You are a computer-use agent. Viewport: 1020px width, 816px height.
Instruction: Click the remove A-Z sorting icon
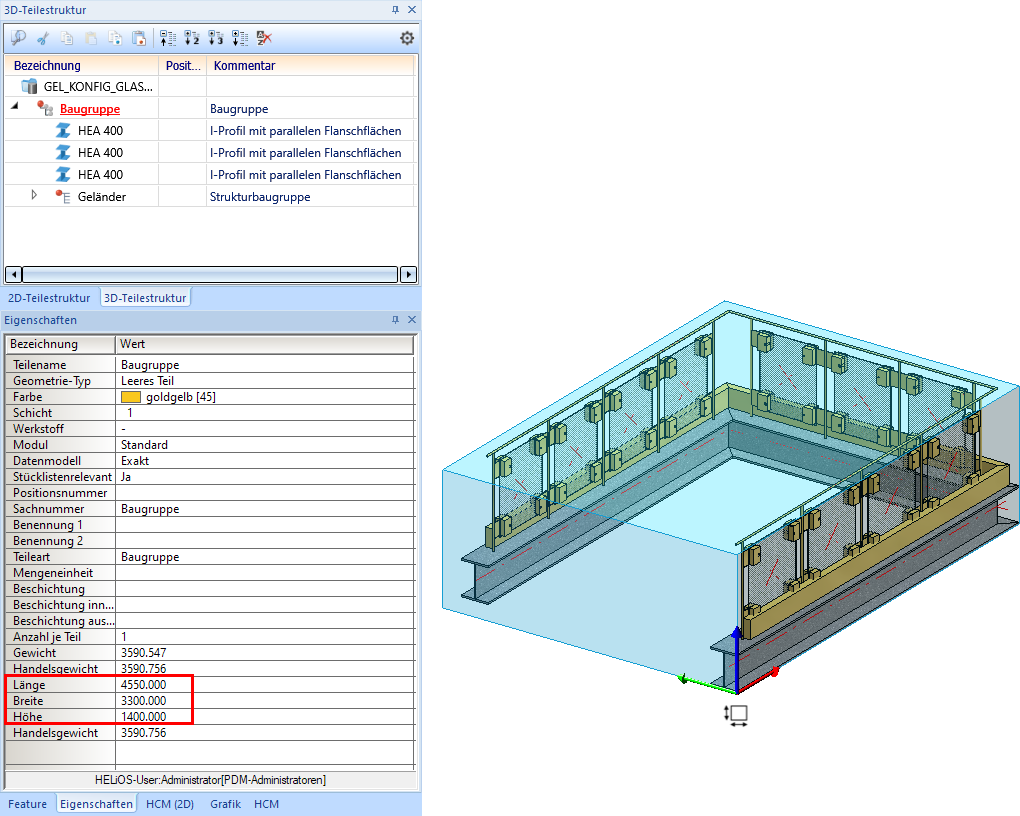[x=264, y=39]
